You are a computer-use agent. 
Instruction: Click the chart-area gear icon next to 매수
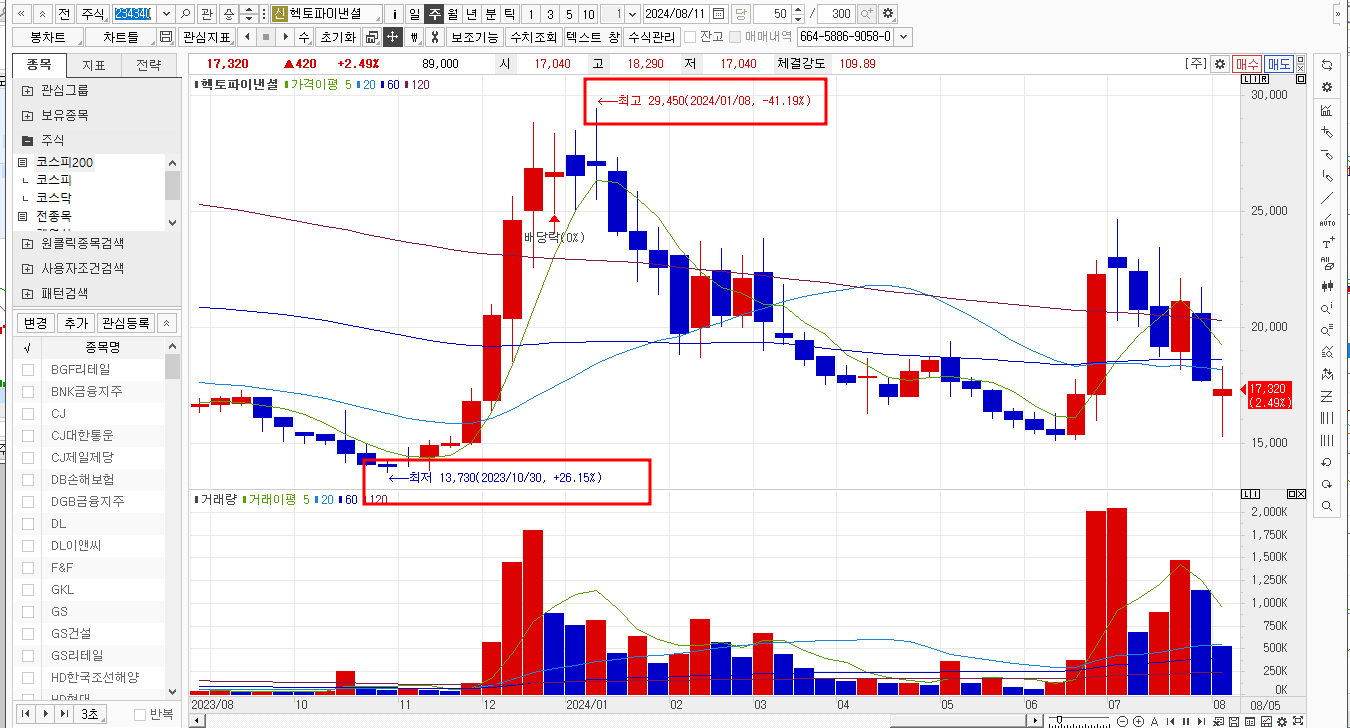point(1219,63)
